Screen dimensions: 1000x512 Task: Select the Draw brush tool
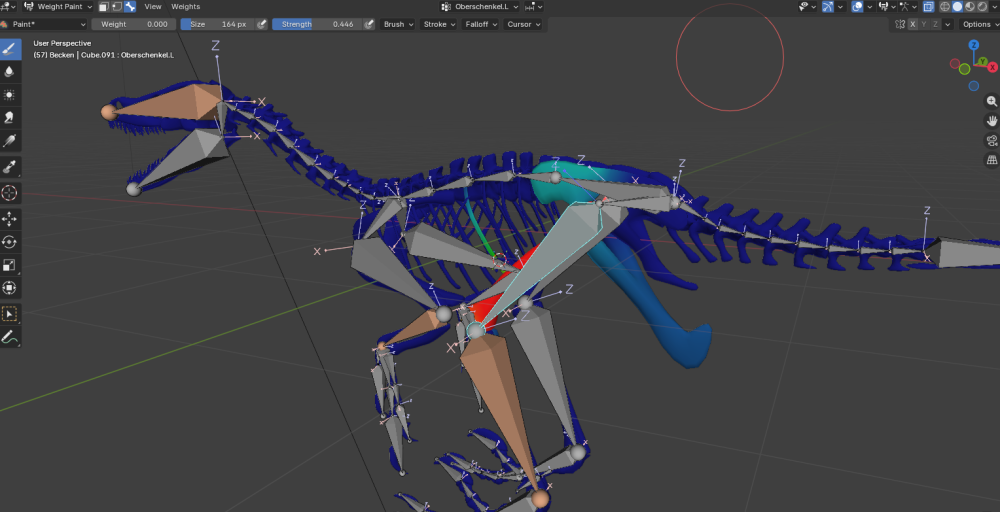(10, 49)
